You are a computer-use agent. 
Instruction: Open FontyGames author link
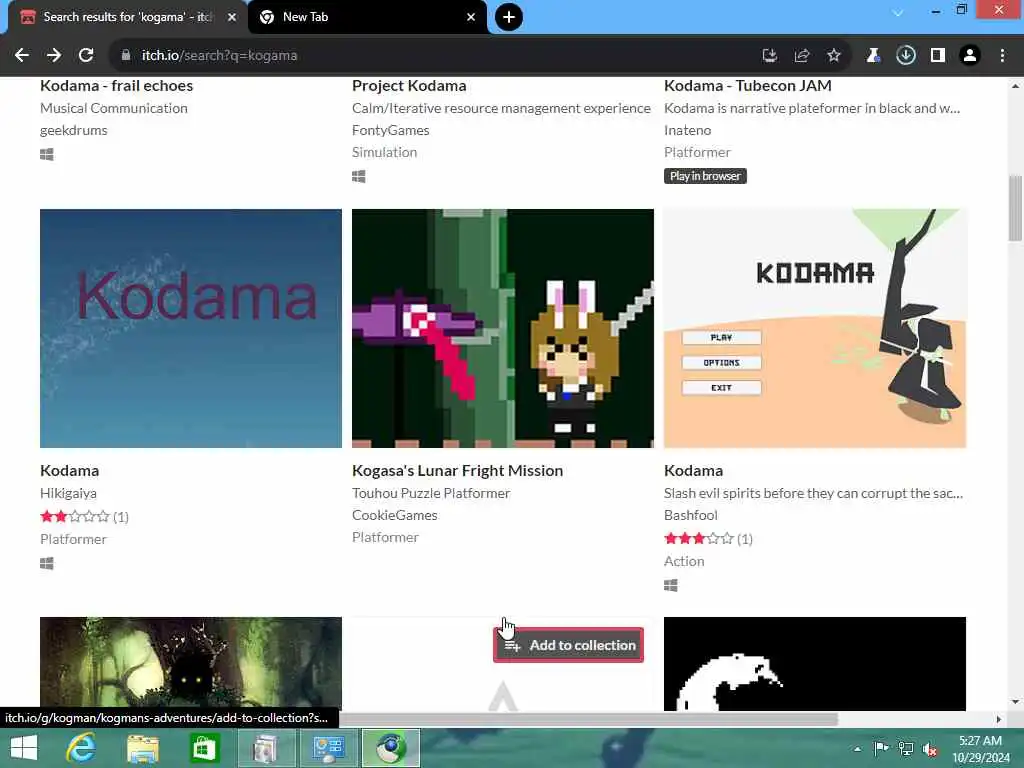[x=391, y=130]
